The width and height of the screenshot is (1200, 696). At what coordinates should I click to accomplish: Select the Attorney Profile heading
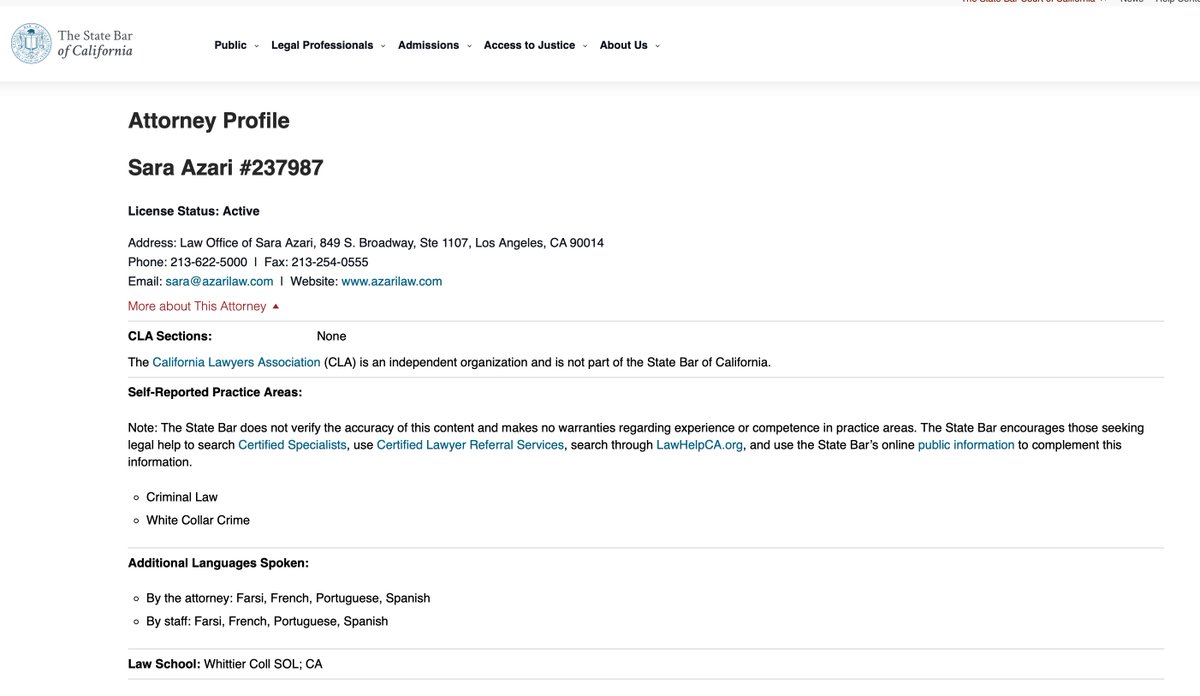[x=209, y=121]
